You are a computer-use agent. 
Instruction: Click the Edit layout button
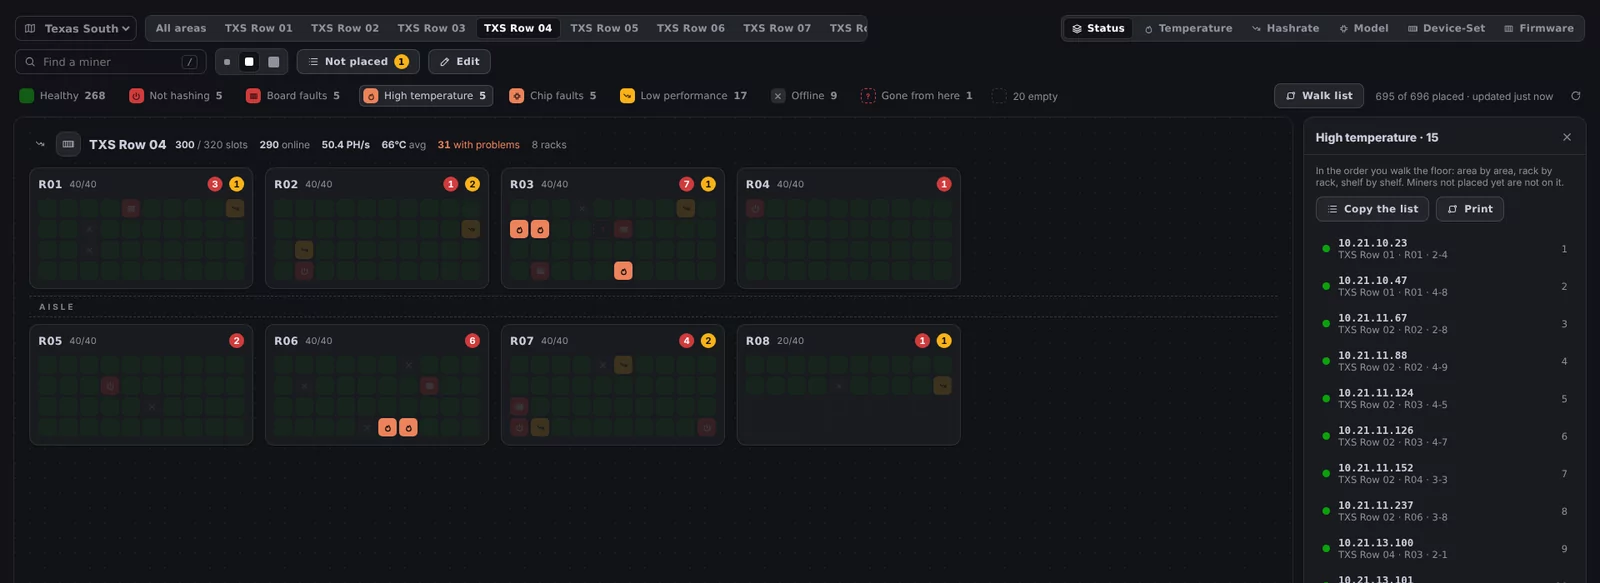[460, 62]
